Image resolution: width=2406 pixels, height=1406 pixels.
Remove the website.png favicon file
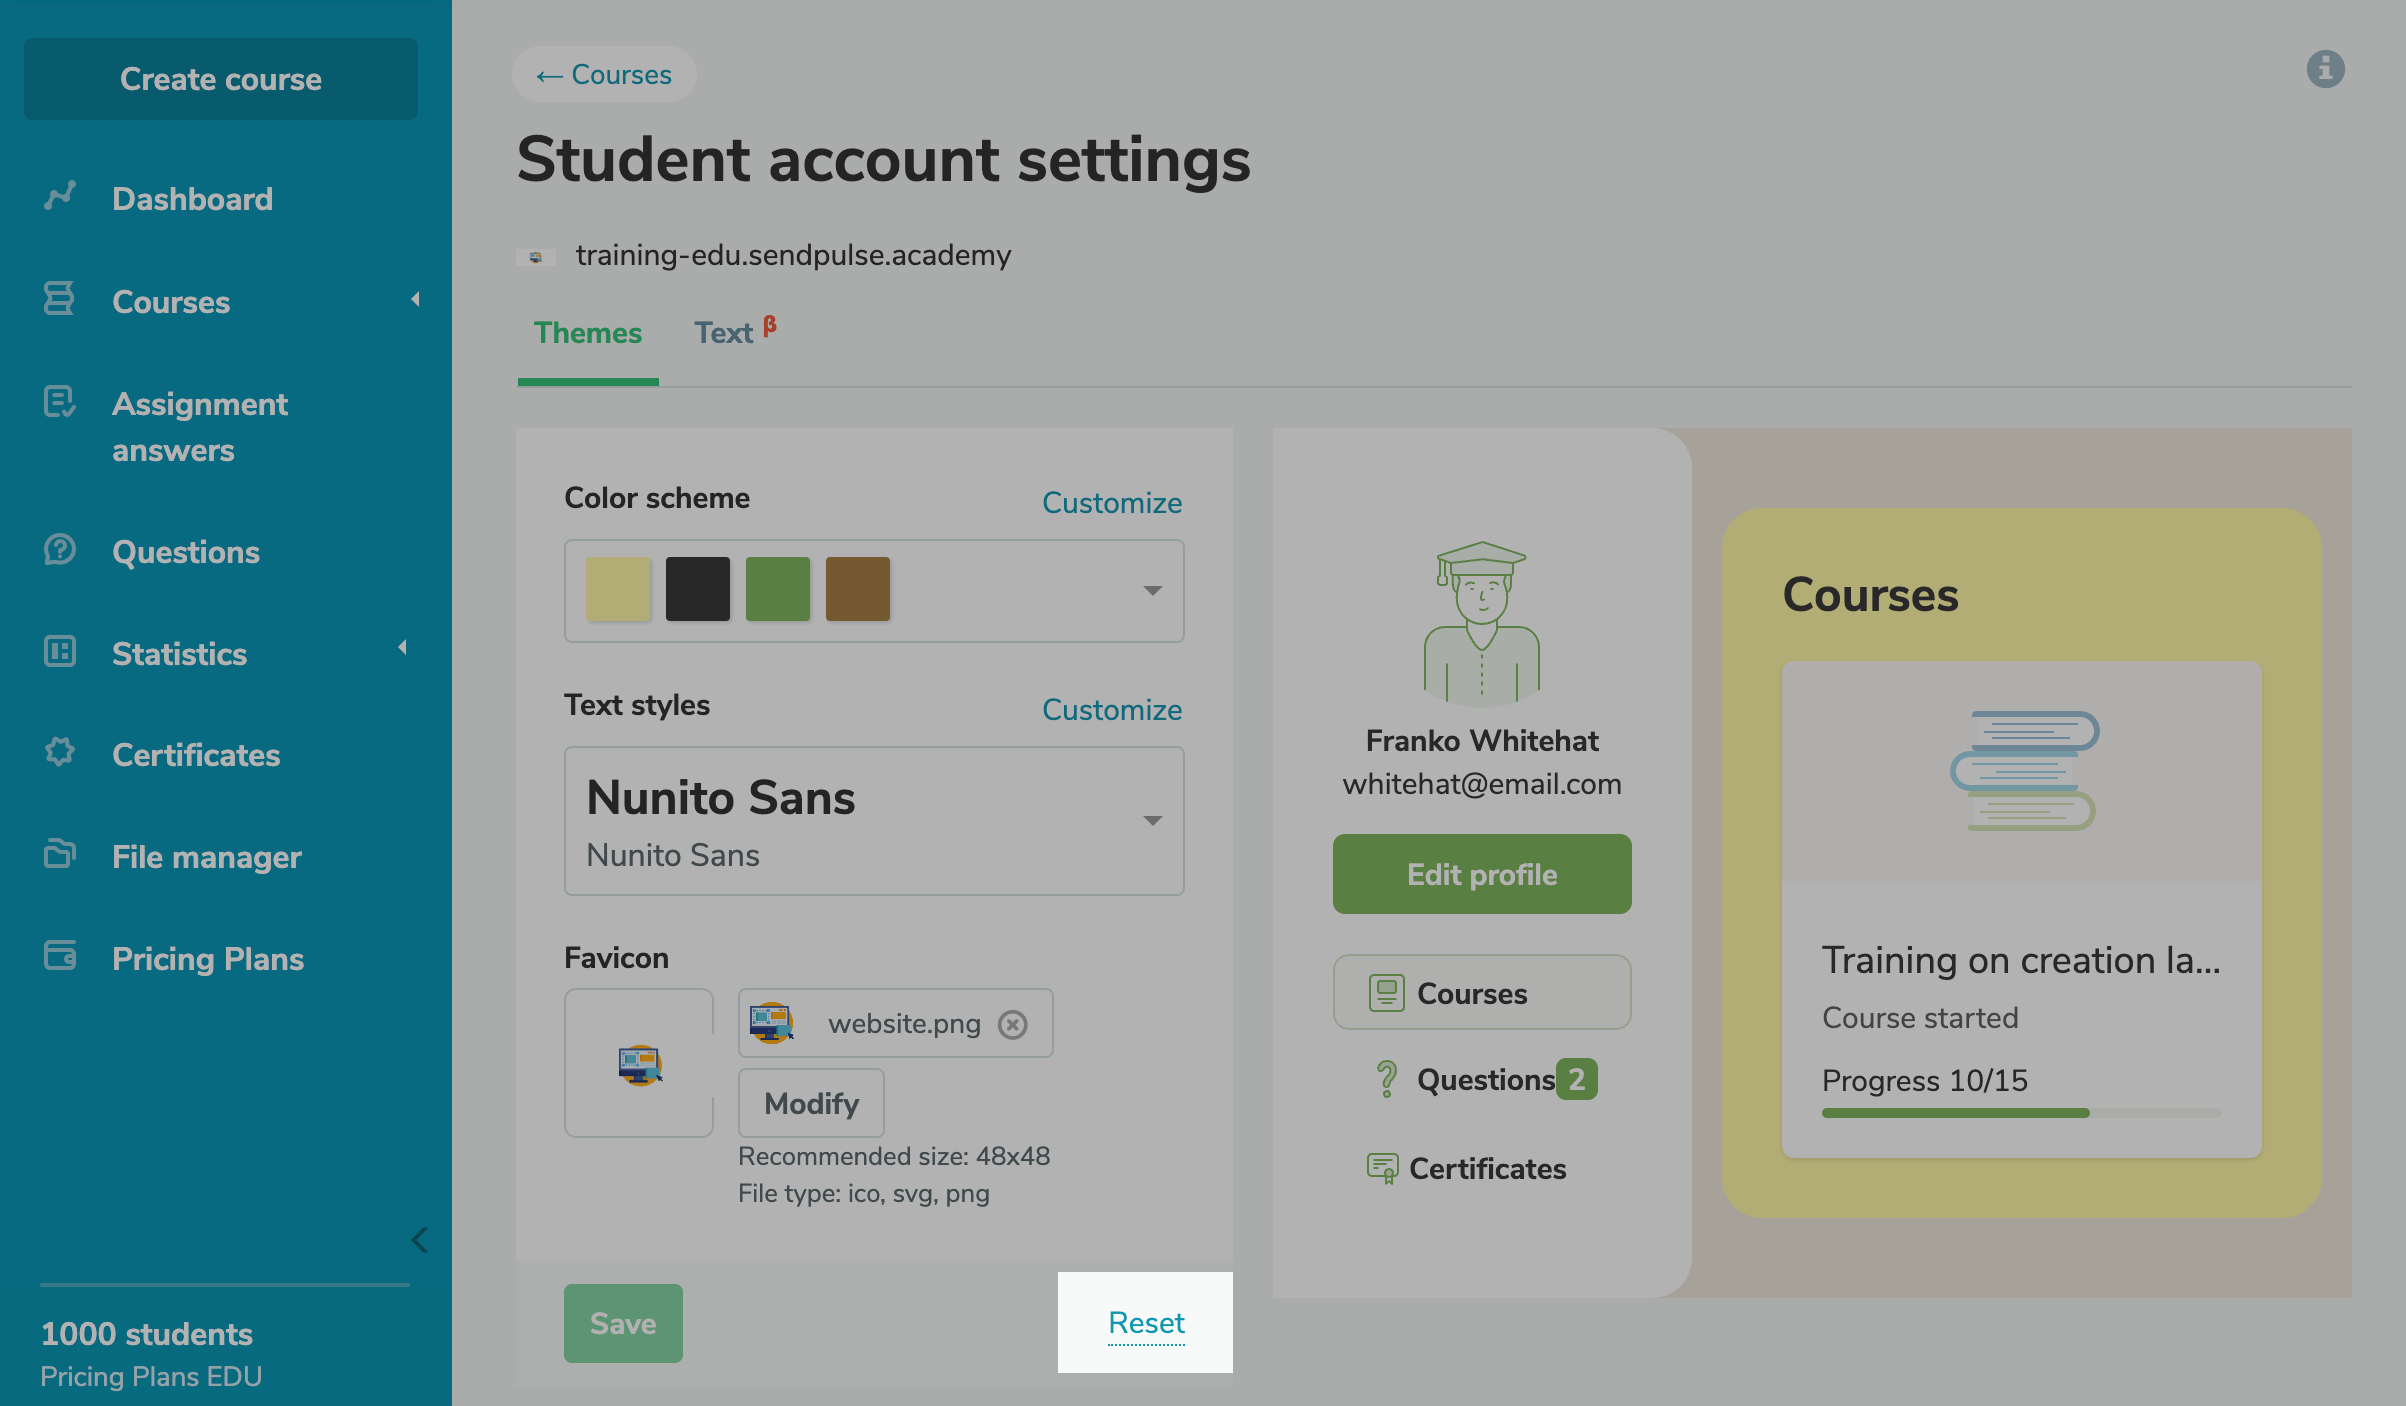pyautogui.click(x=1013, y=1025)
